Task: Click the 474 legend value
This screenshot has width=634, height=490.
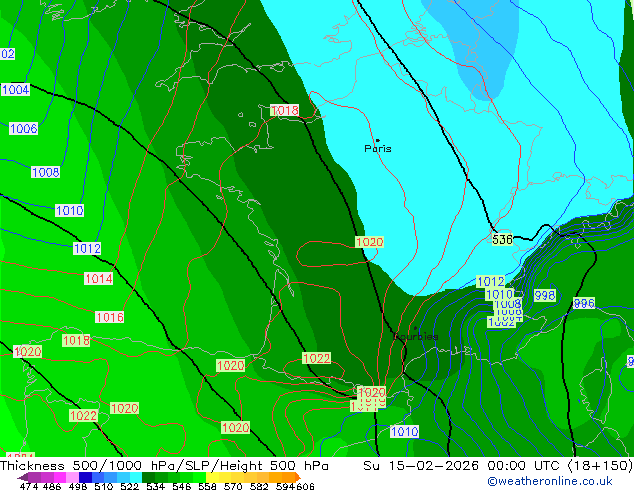Action: [x=28, y=486]
